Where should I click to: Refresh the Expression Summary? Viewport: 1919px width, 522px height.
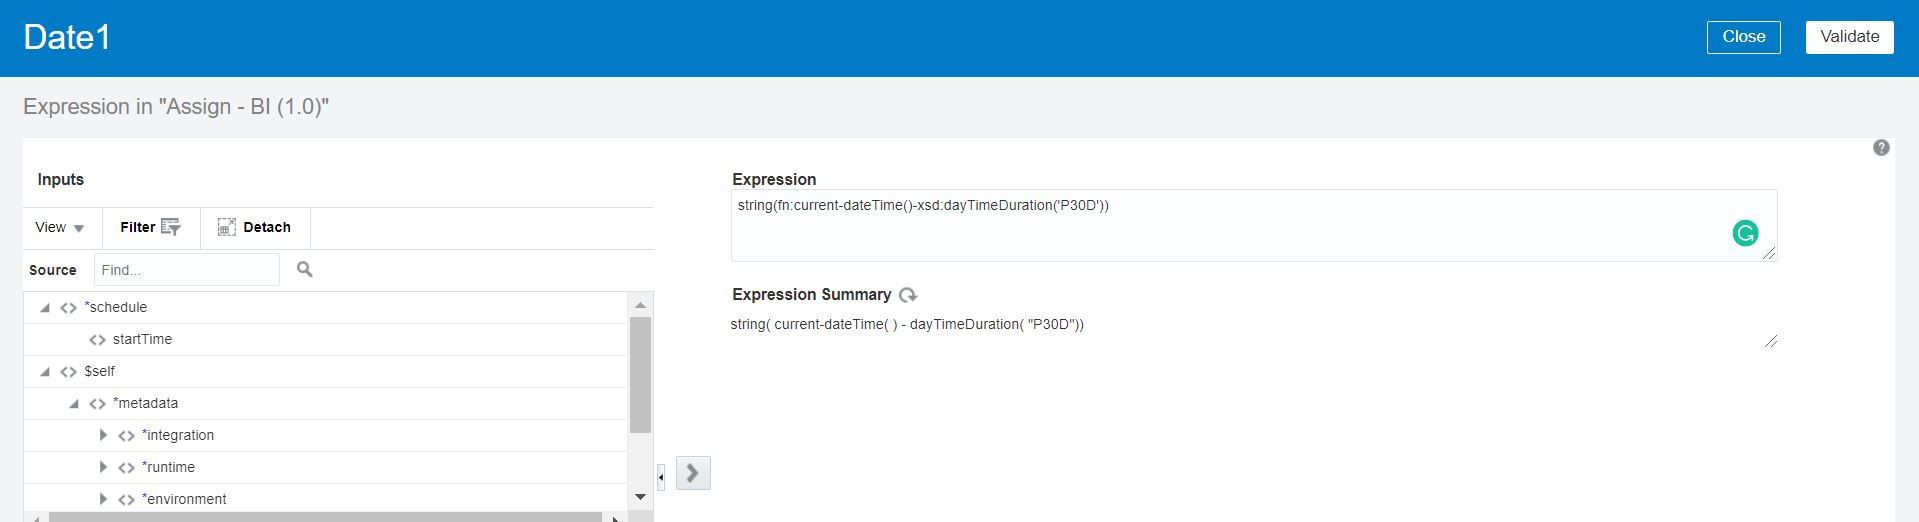click(908, 295)
